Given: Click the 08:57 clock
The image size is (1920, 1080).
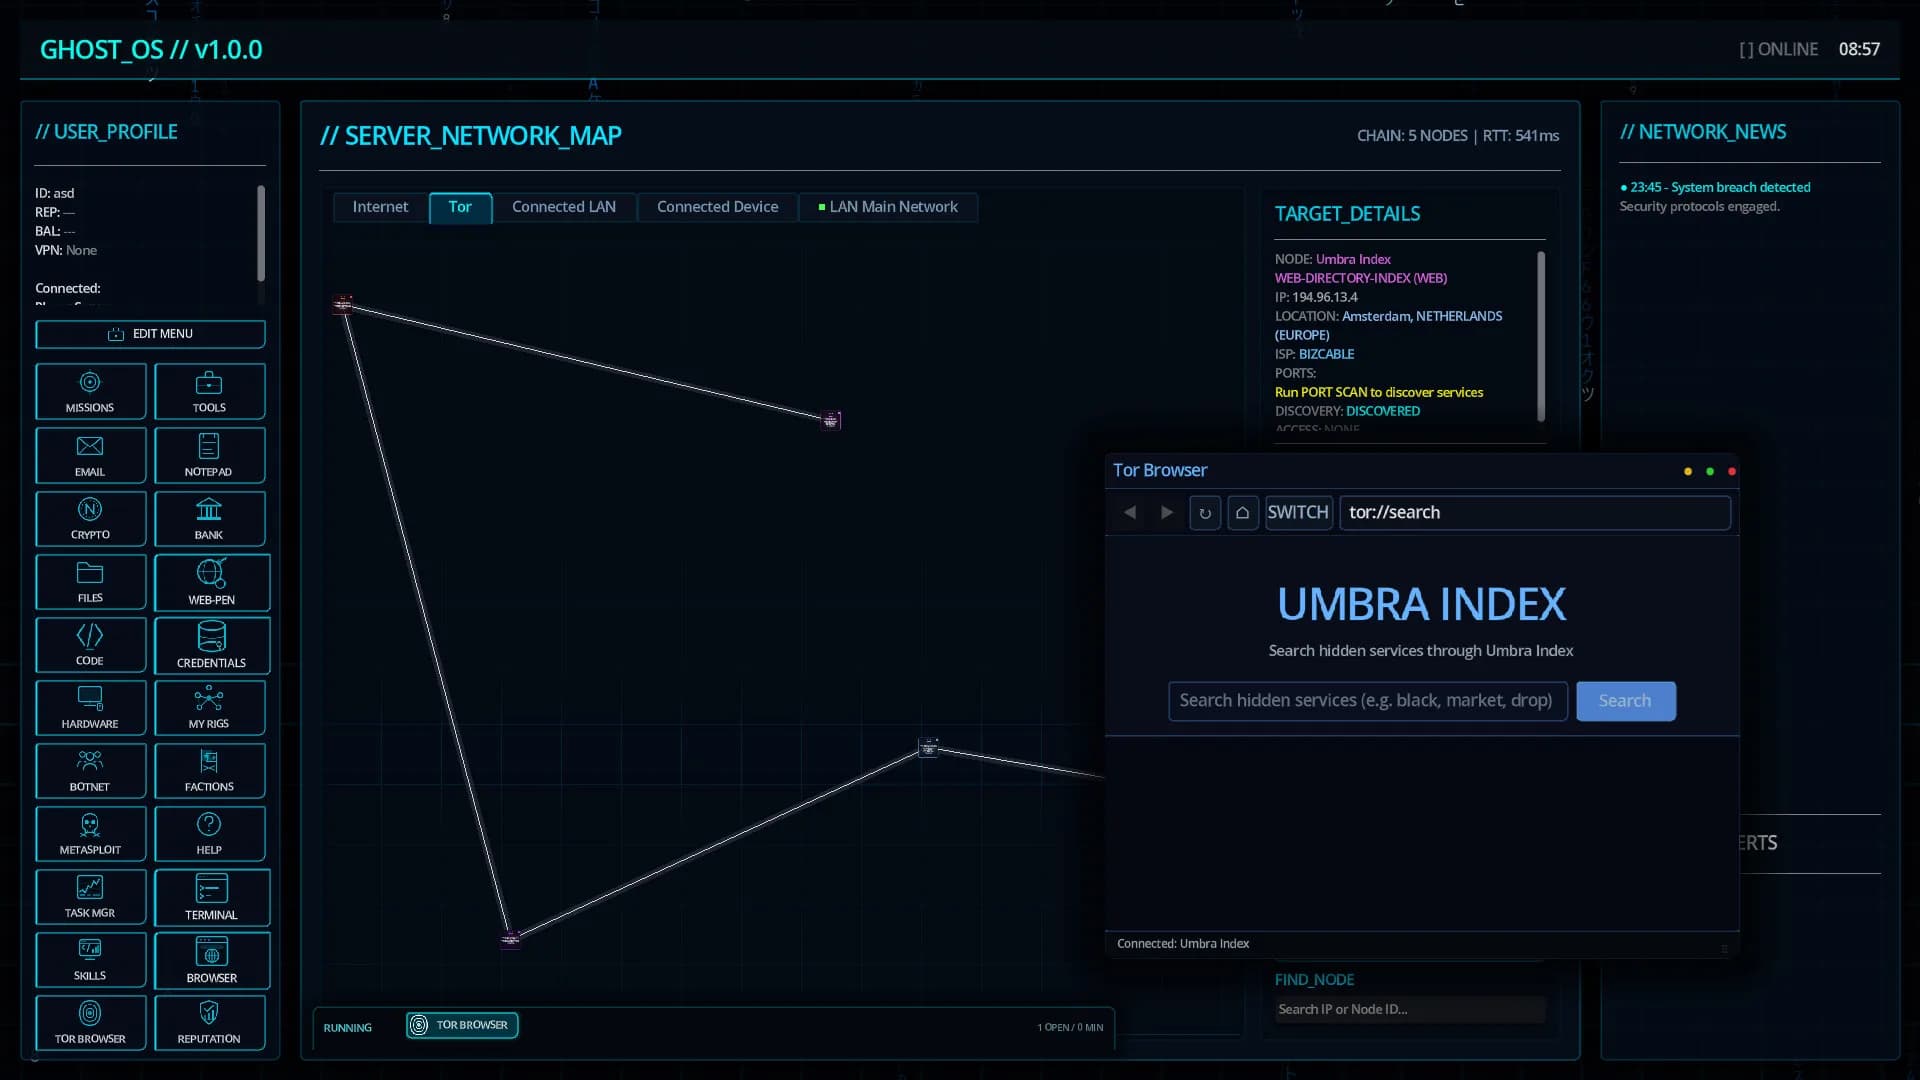Looking at the screenshot, I should point(1859,49).
